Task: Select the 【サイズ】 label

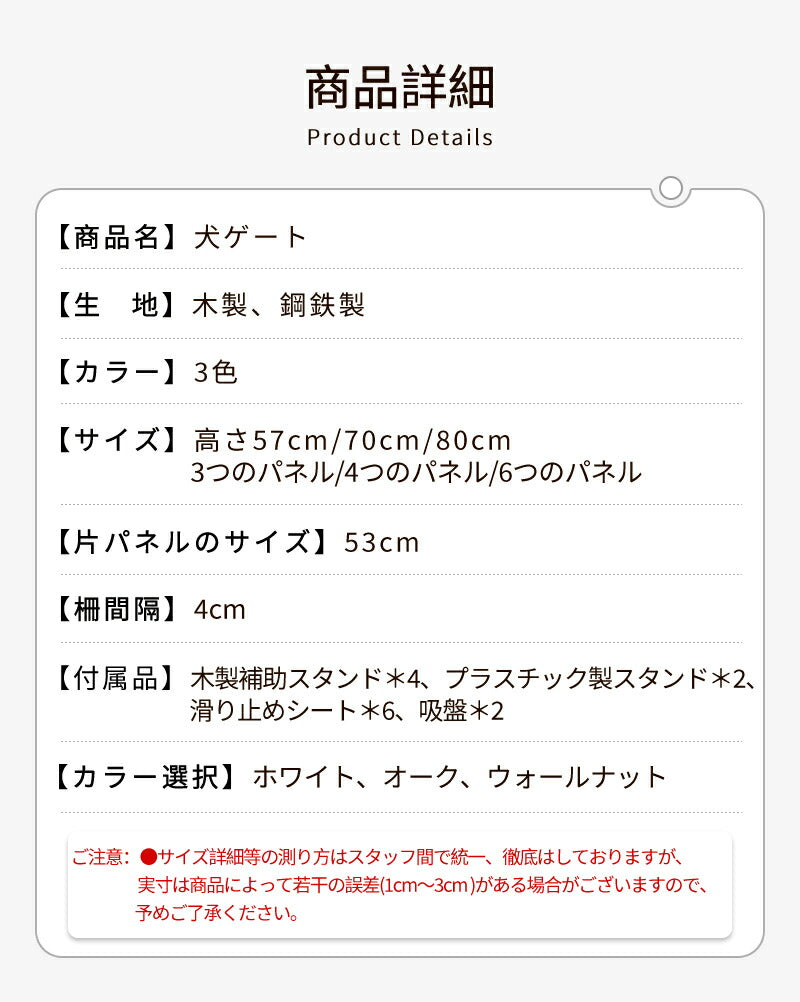Action: click(x=115, y=440)
